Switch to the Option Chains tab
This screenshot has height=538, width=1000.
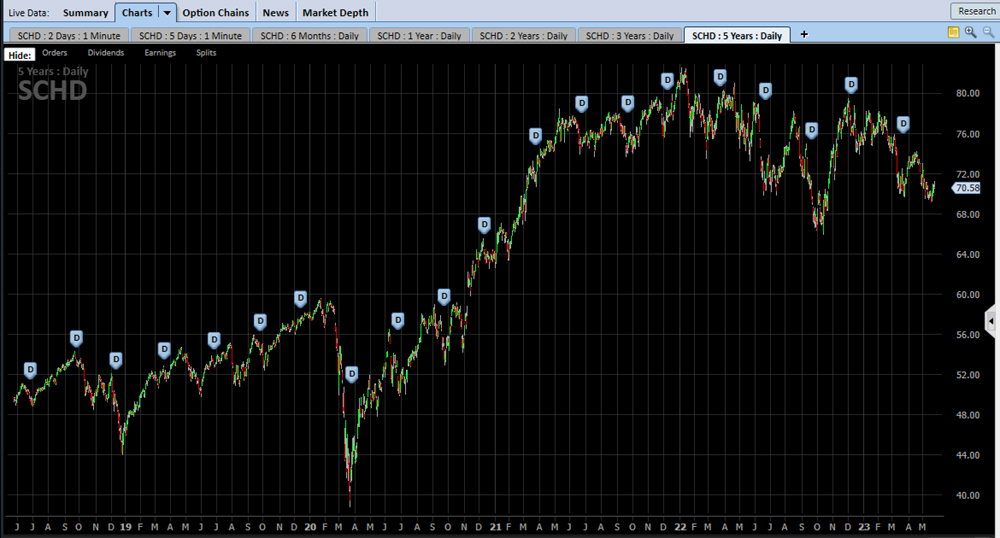pos(215,13)
